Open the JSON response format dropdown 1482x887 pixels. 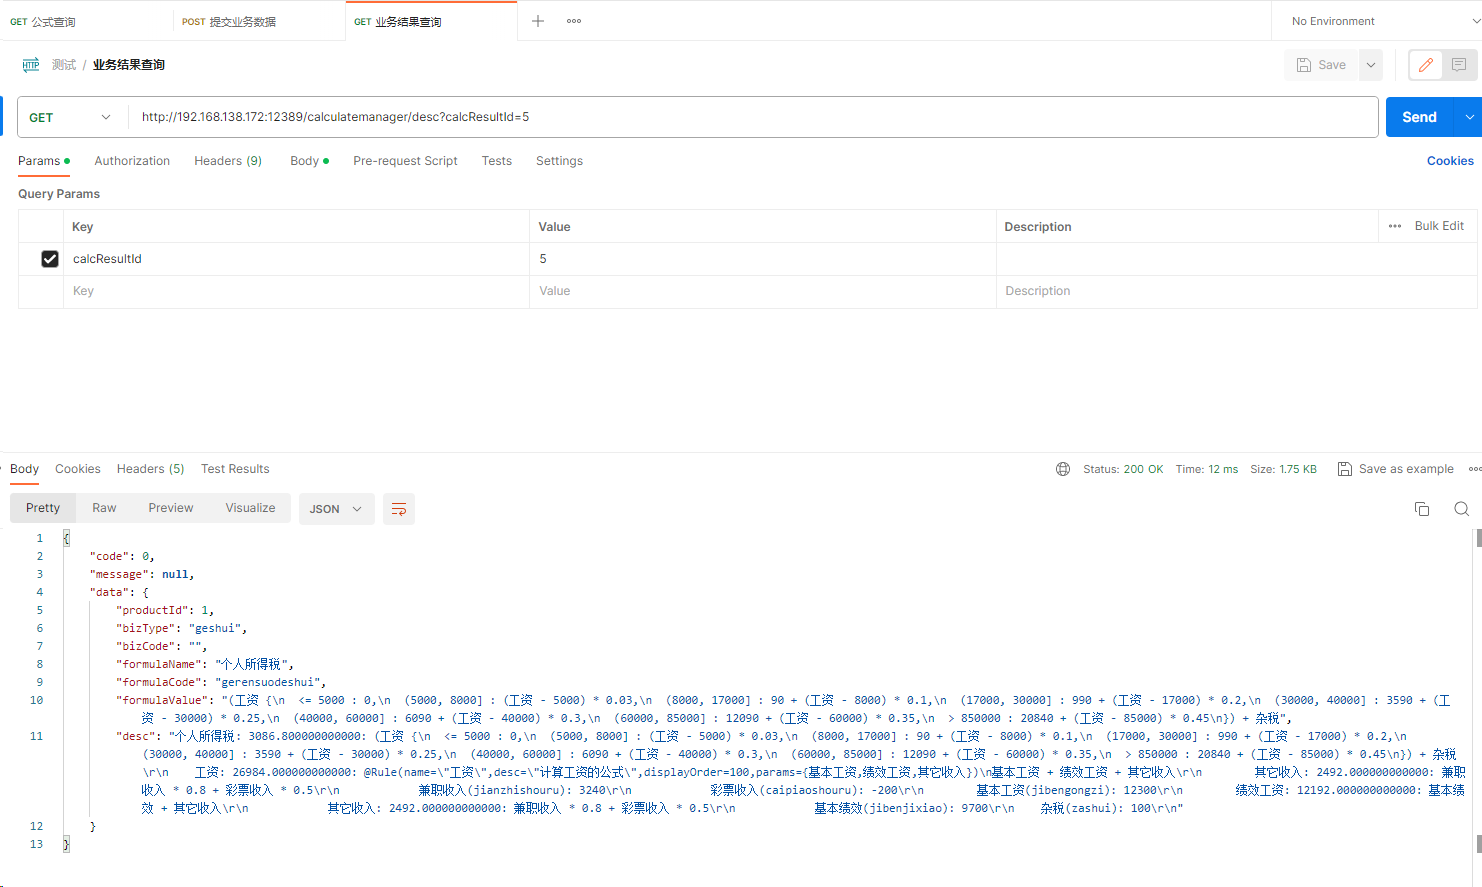[x=336, y=509]
